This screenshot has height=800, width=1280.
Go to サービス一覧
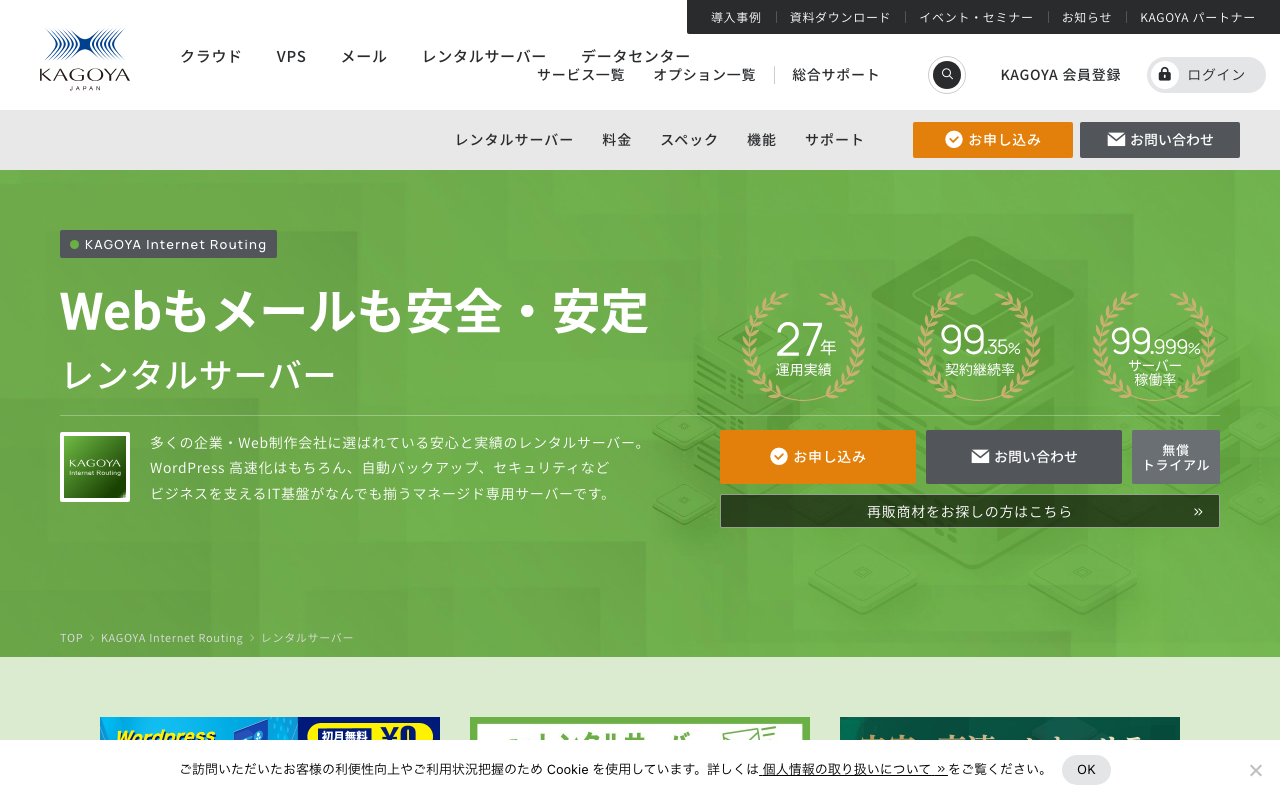tap(581, 75)
